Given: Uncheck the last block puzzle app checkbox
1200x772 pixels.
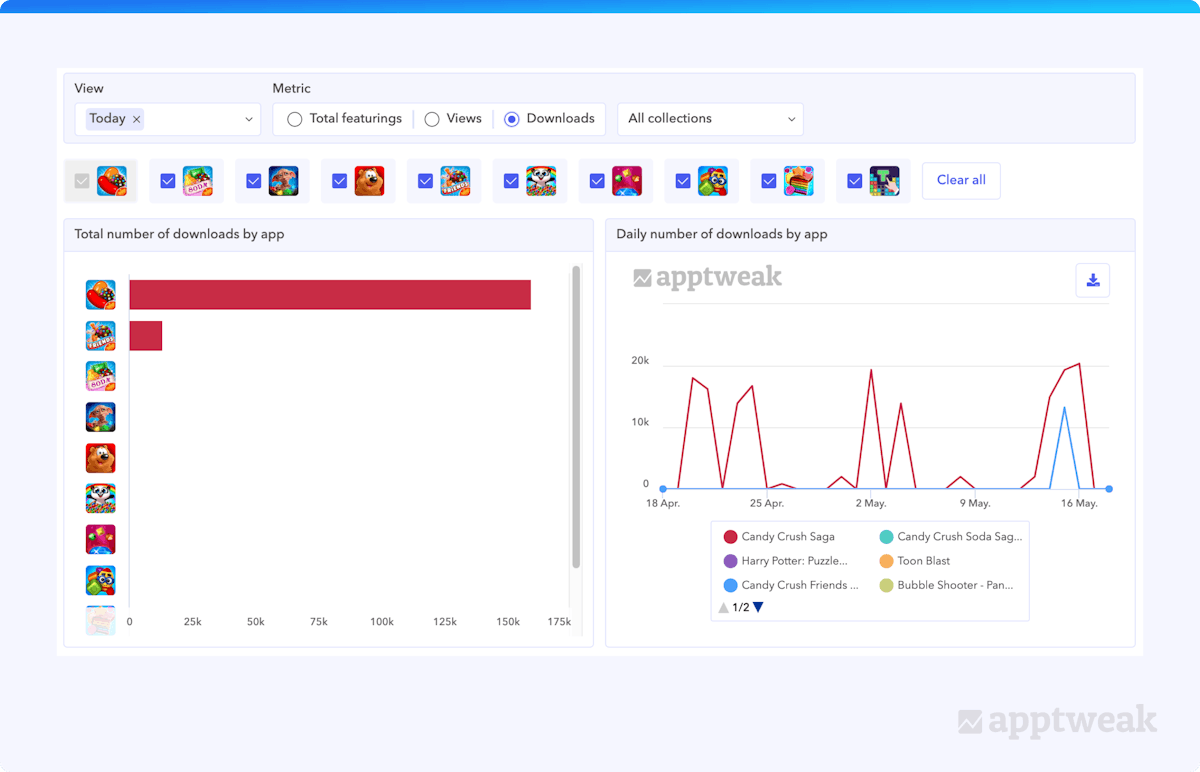Looking at the screenshot, I should tap(855, 181).
